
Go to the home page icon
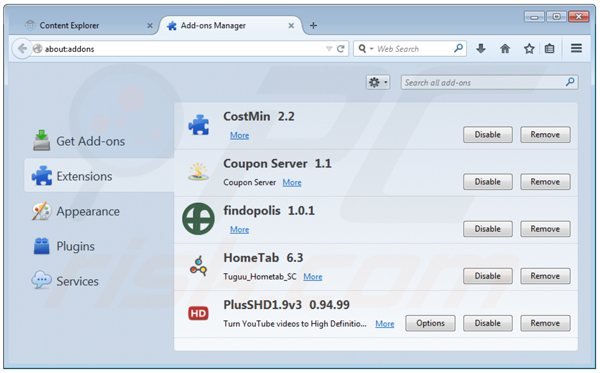tap(505, 49)
